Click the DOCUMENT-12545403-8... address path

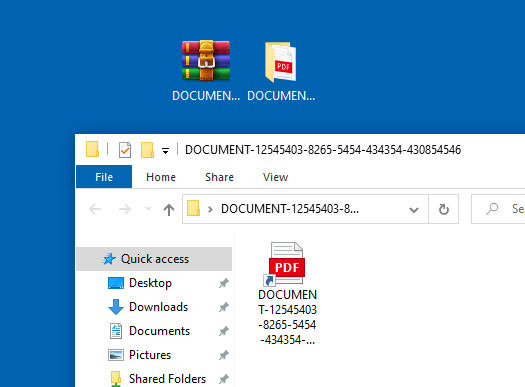click(x=290, y=209)
